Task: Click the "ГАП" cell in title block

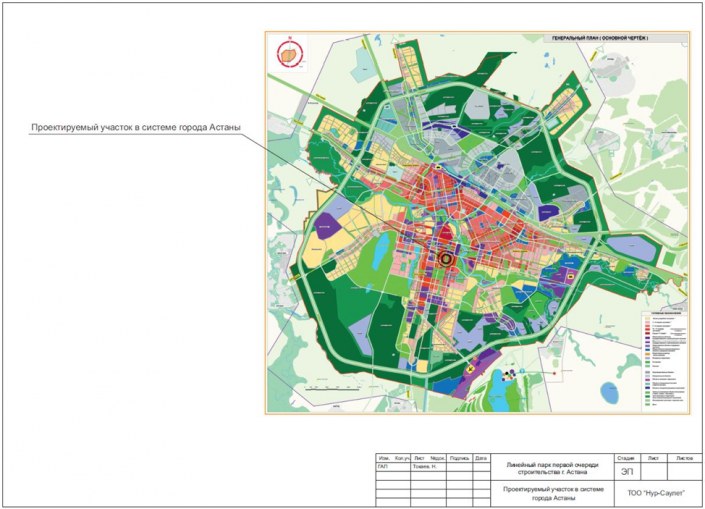Action: pos(383,465)
